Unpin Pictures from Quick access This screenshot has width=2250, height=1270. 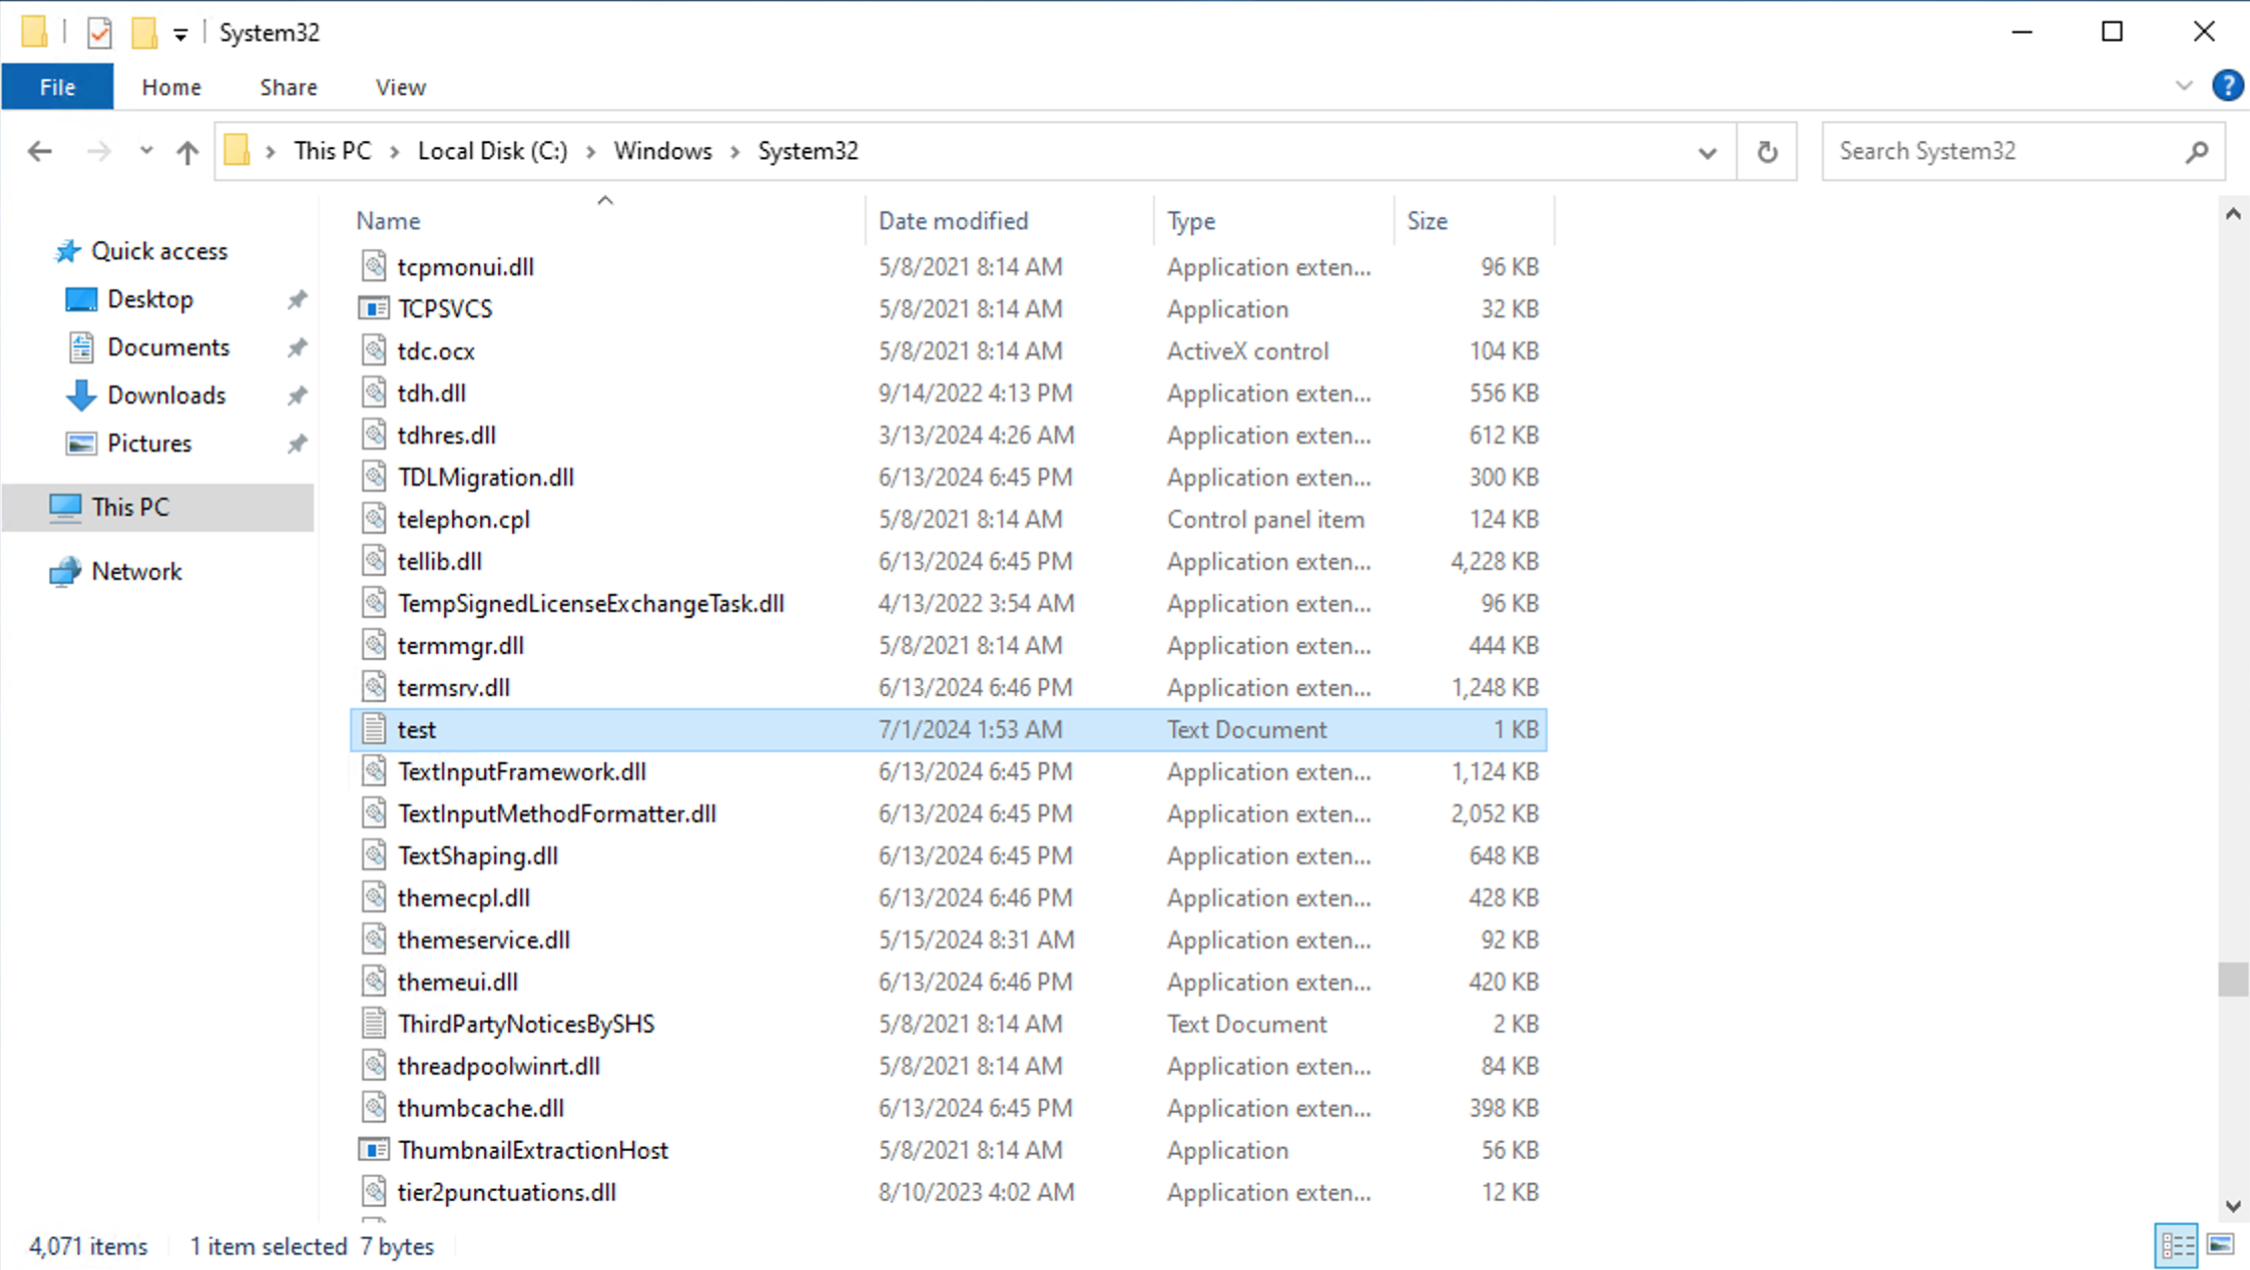296,443
